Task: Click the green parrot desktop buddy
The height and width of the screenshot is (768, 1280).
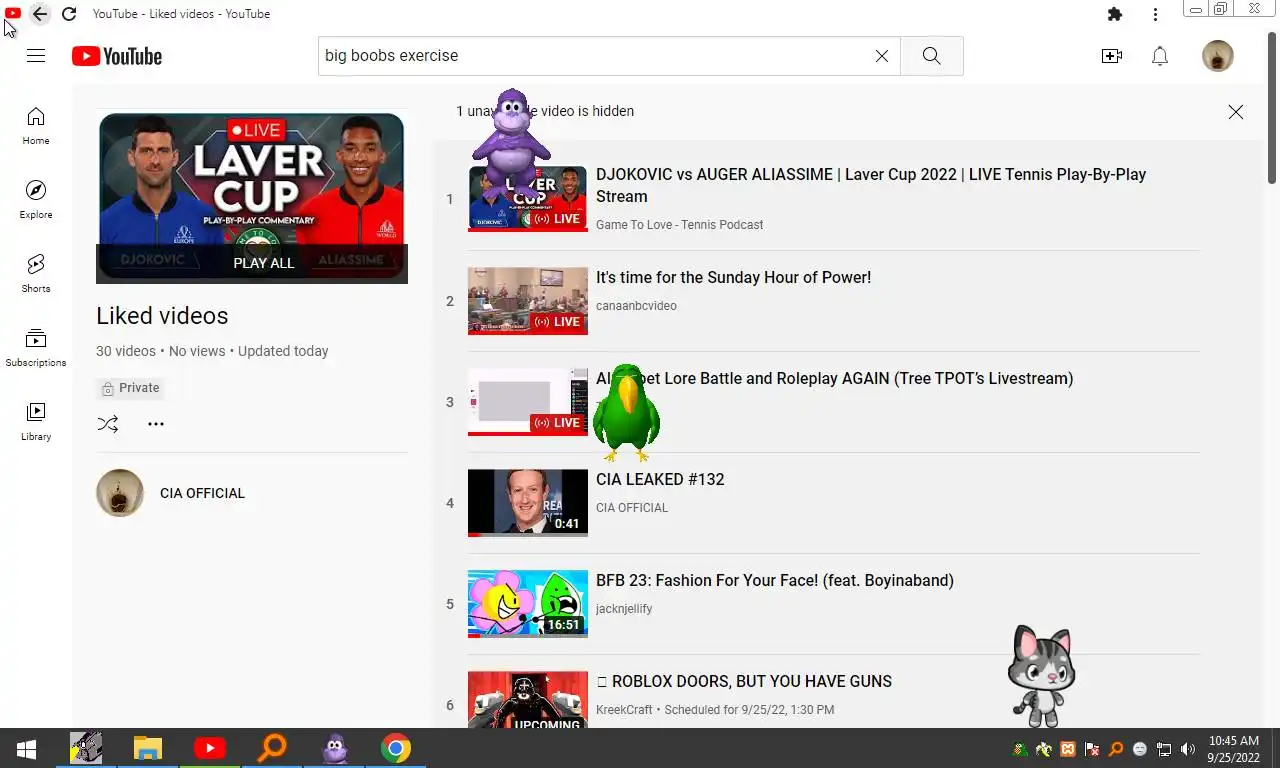Action: pyautogui.click(x=625, y=412)
